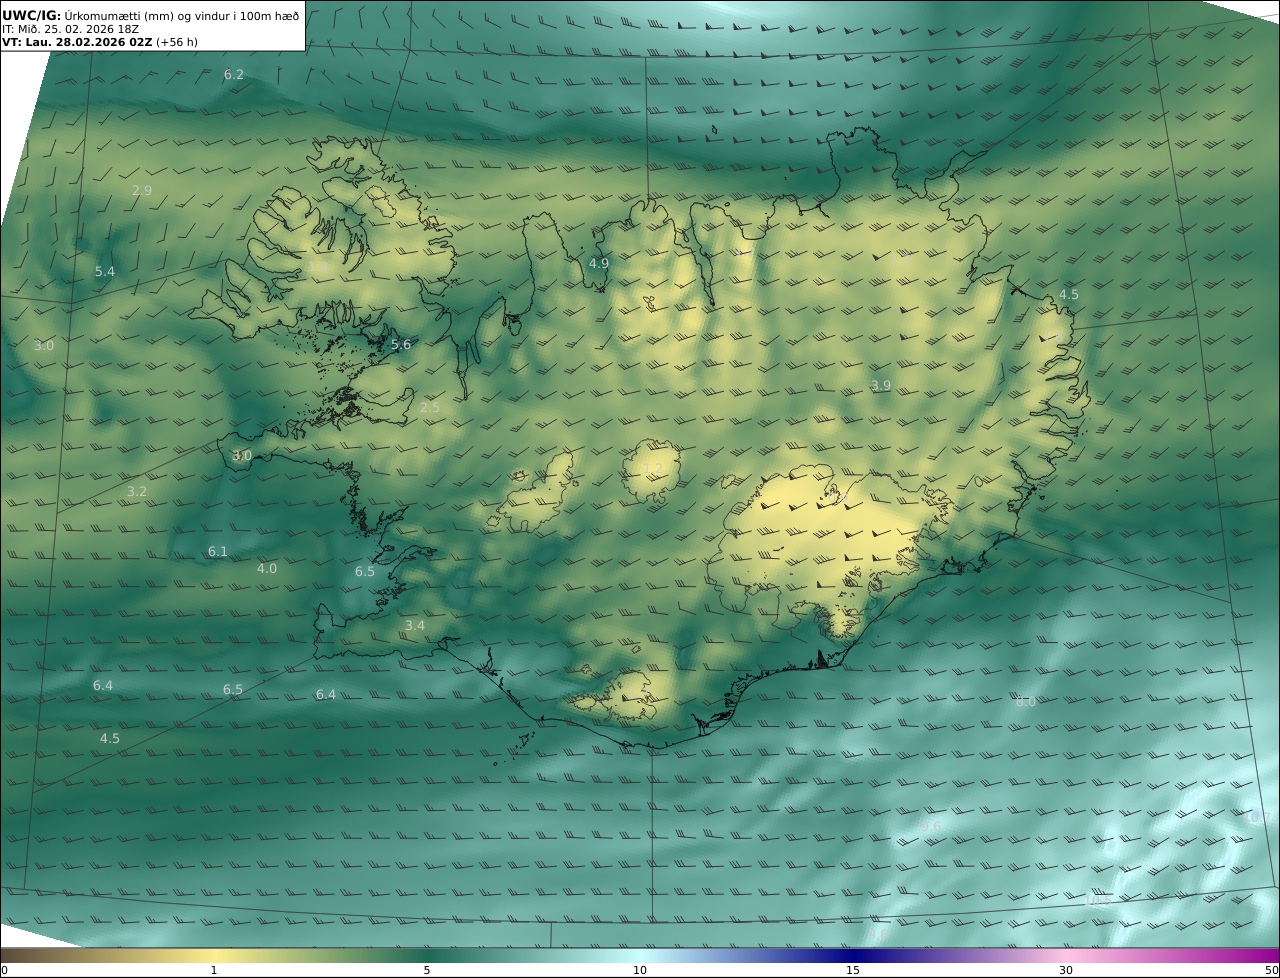Select the VT valid time line
The width and height of the screenshot is (1280, 978).
(x=100, y=43)
